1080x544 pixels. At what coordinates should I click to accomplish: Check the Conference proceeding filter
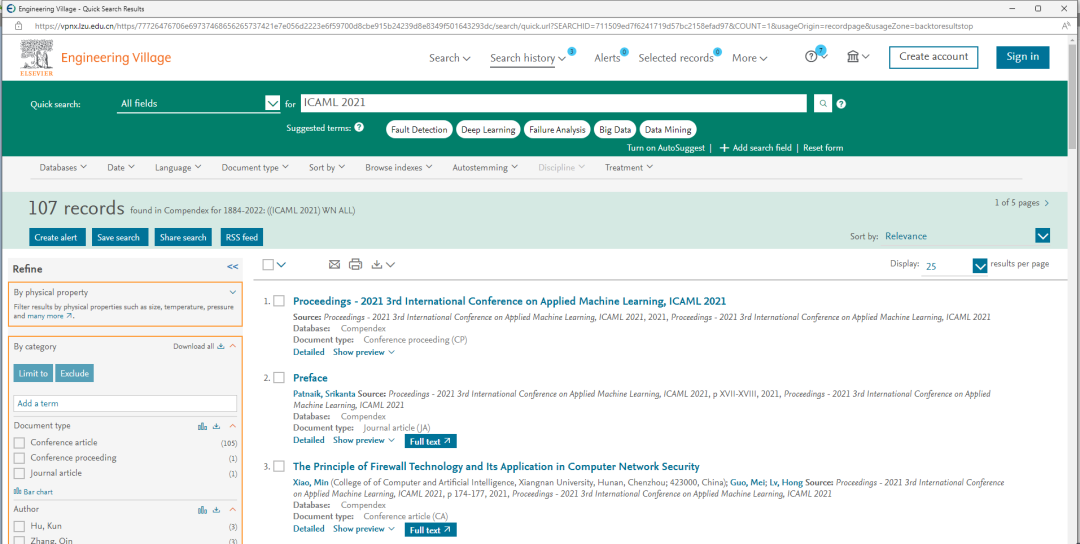coord(19,458)
